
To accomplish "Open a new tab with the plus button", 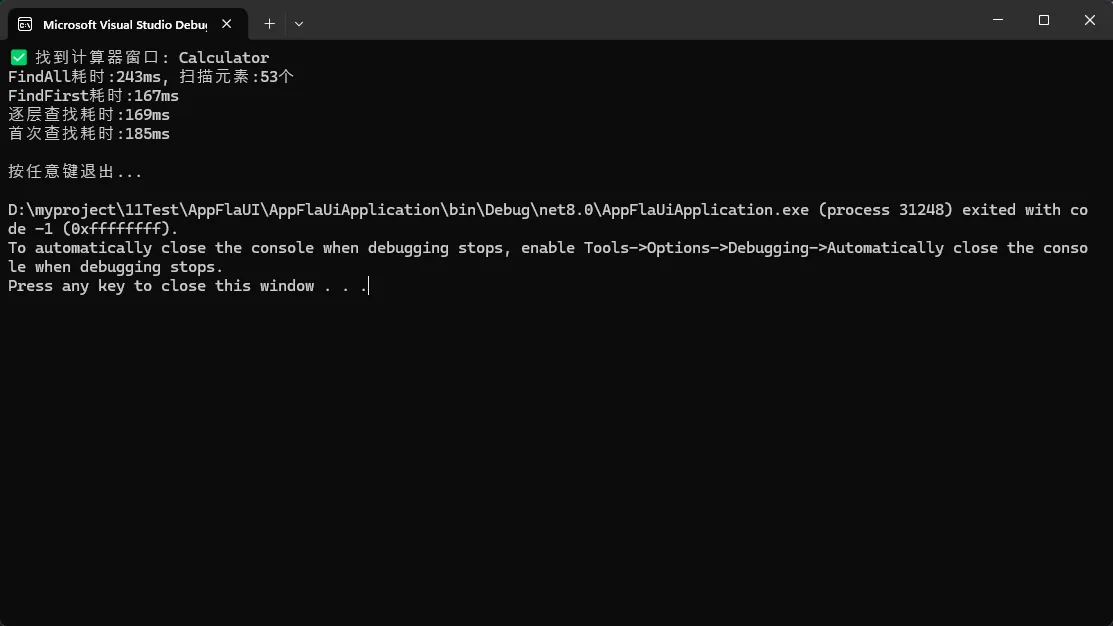I will point(269,23).
